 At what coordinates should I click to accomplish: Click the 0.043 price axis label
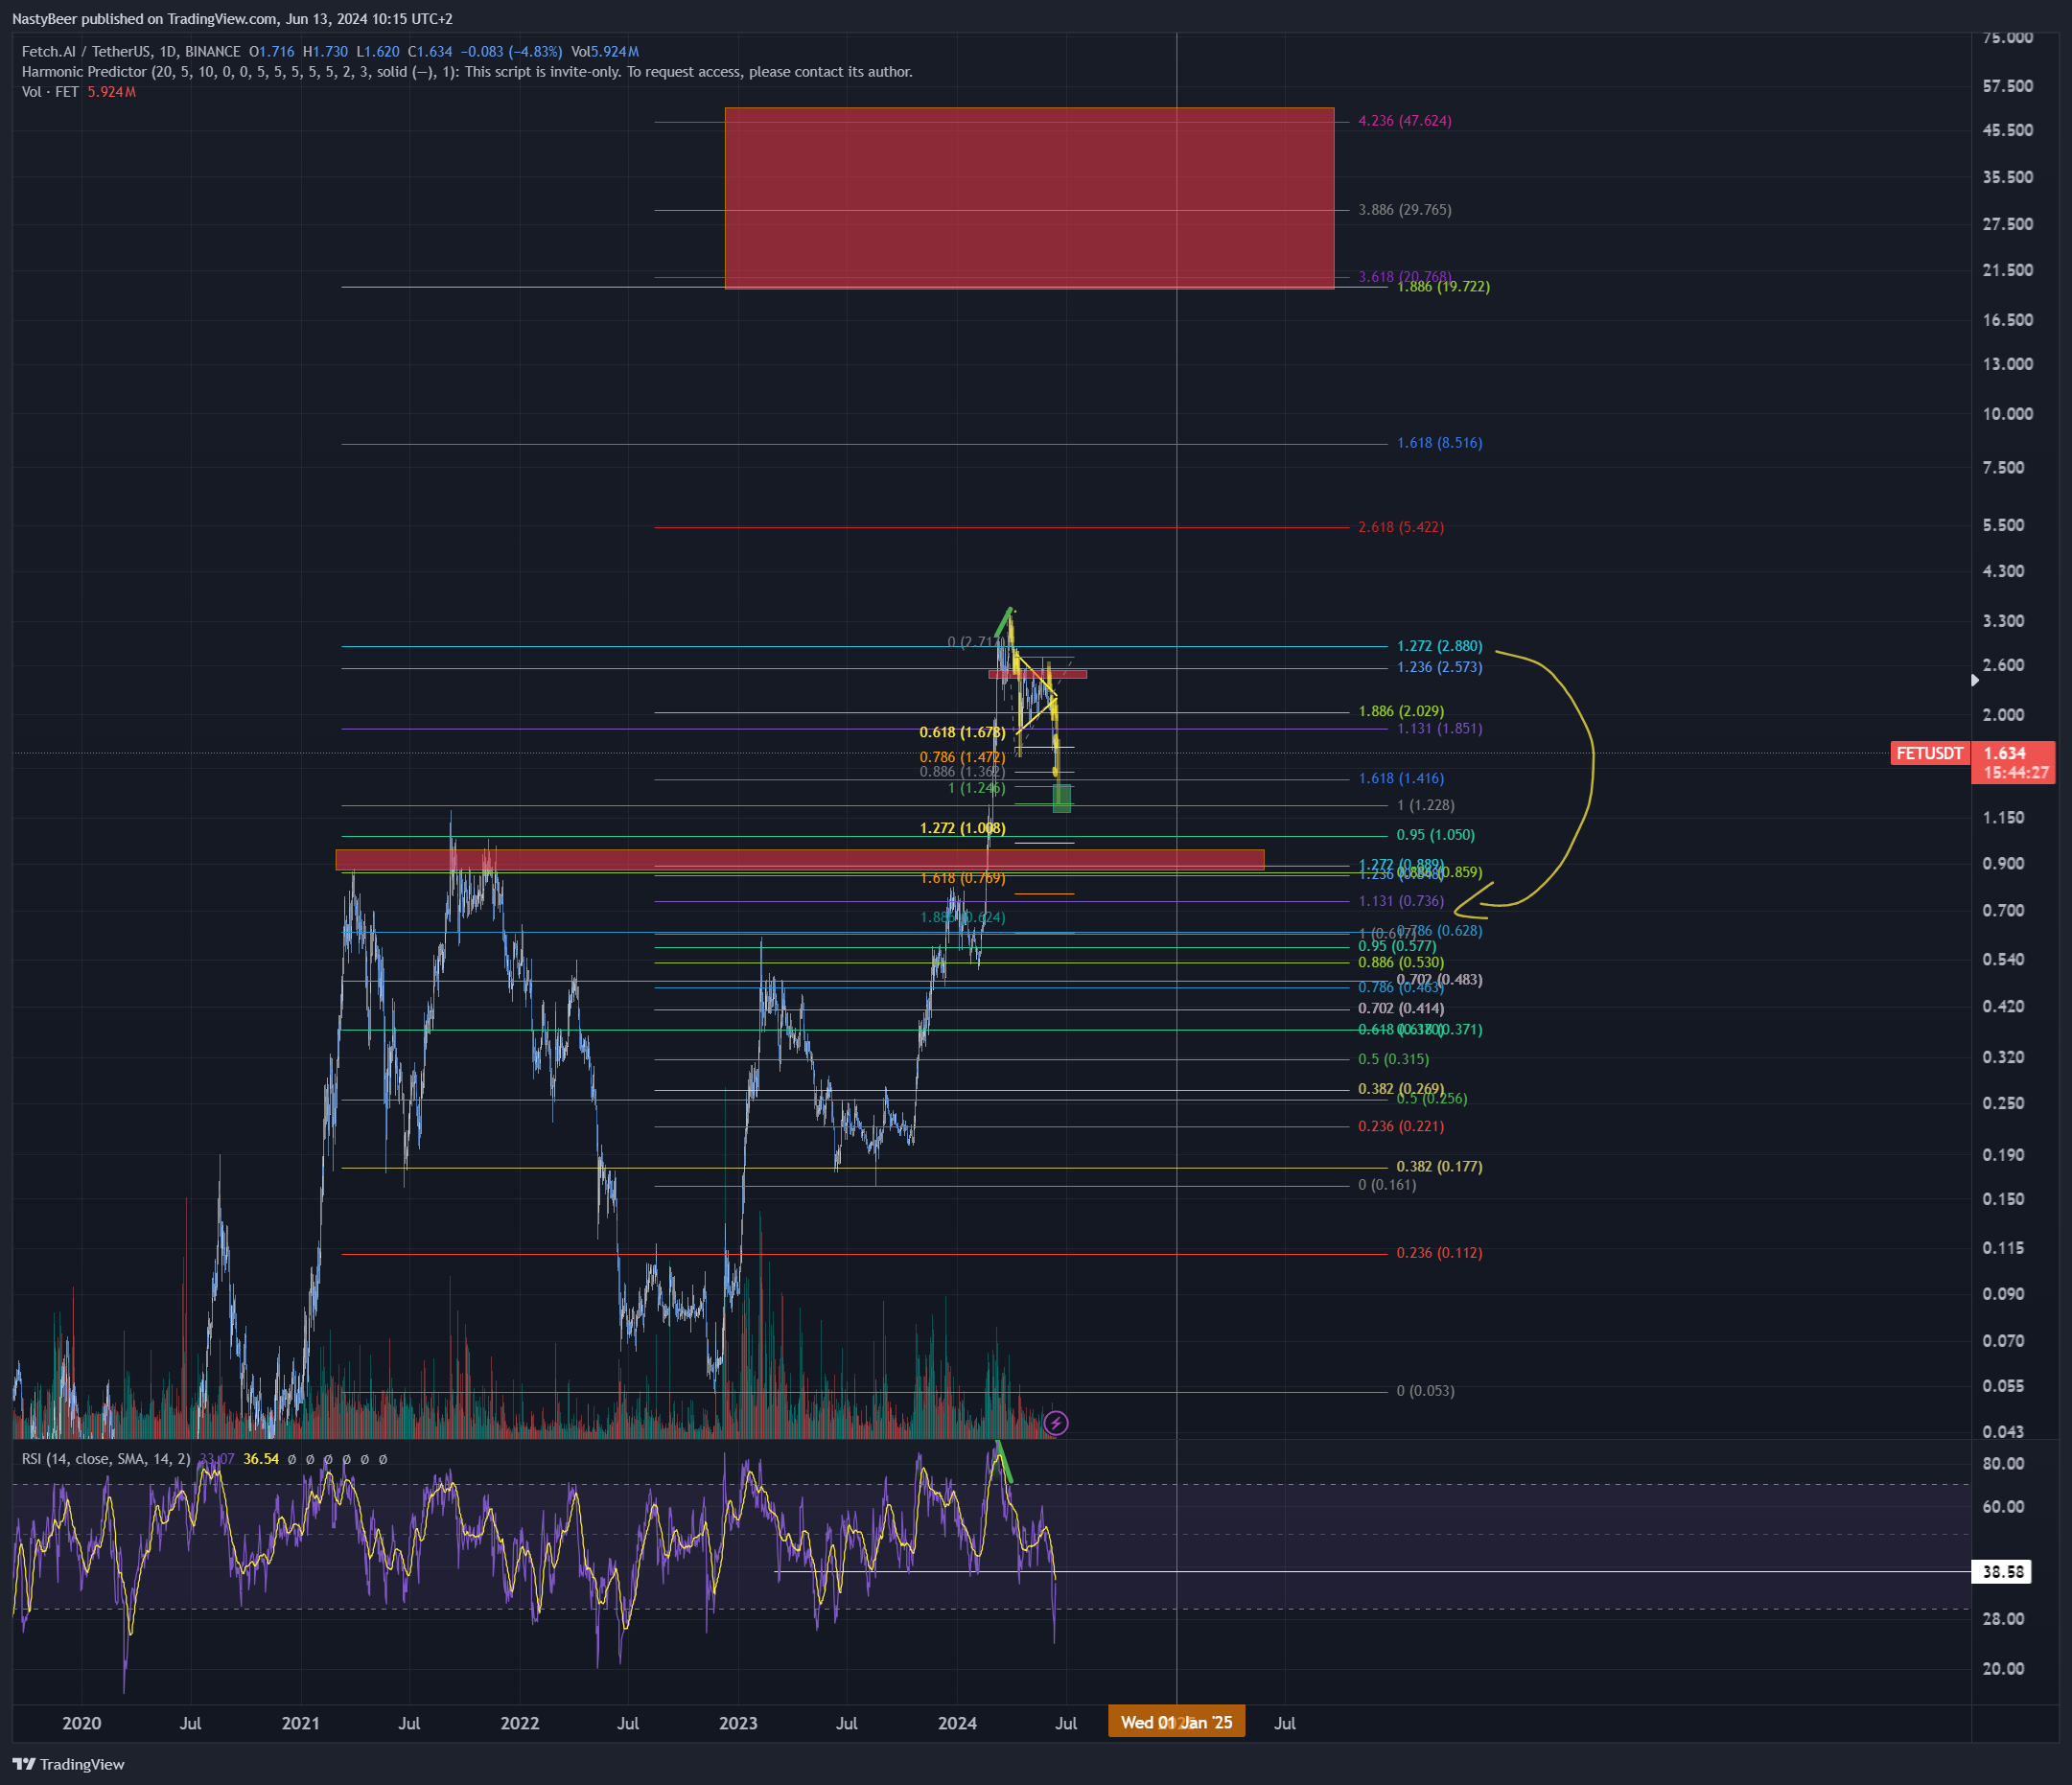pos(2003,1432)
